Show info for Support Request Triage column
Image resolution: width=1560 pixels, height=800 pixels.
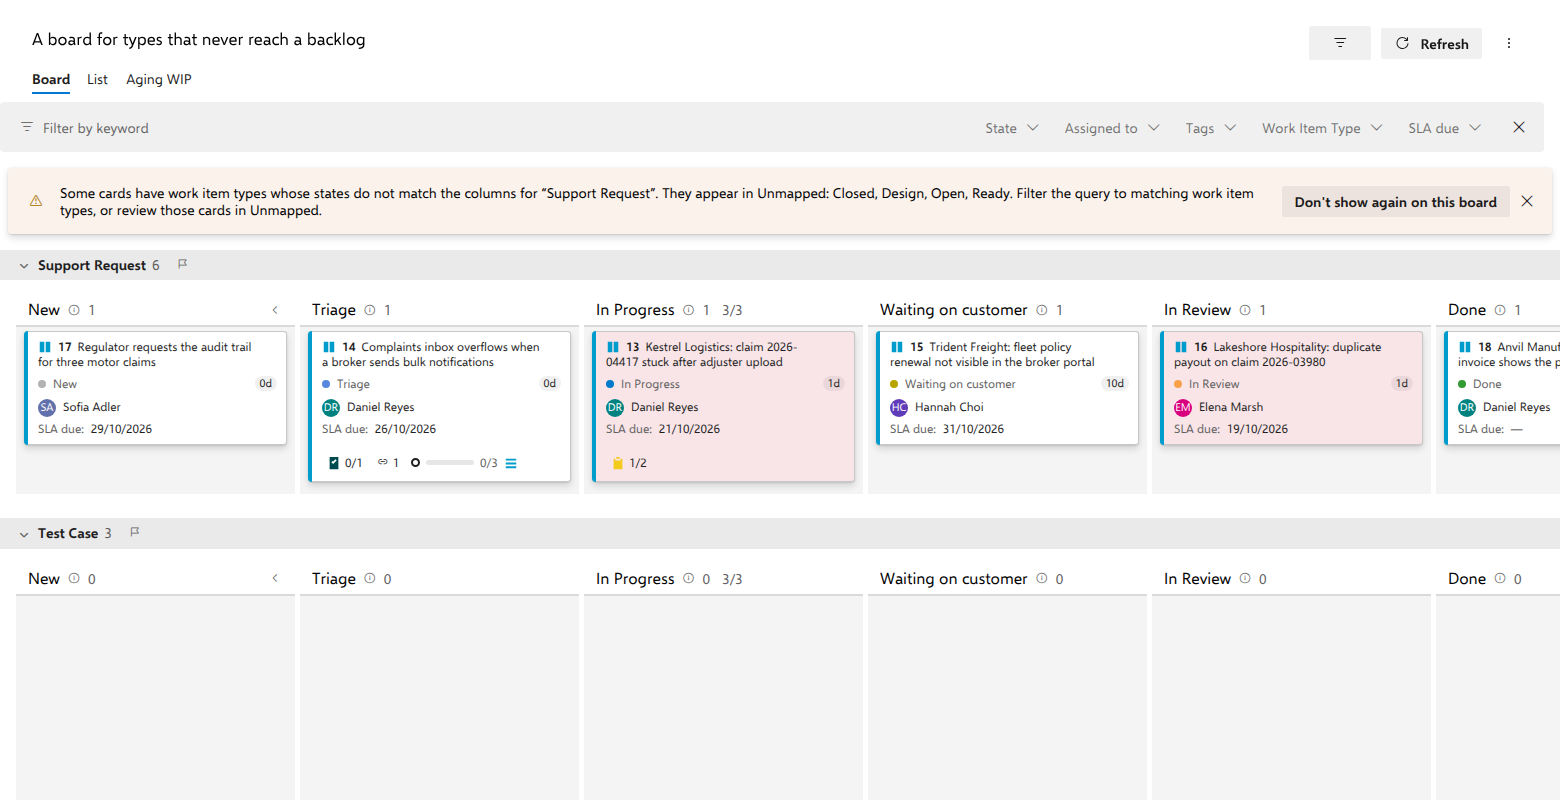click(370, 310)
